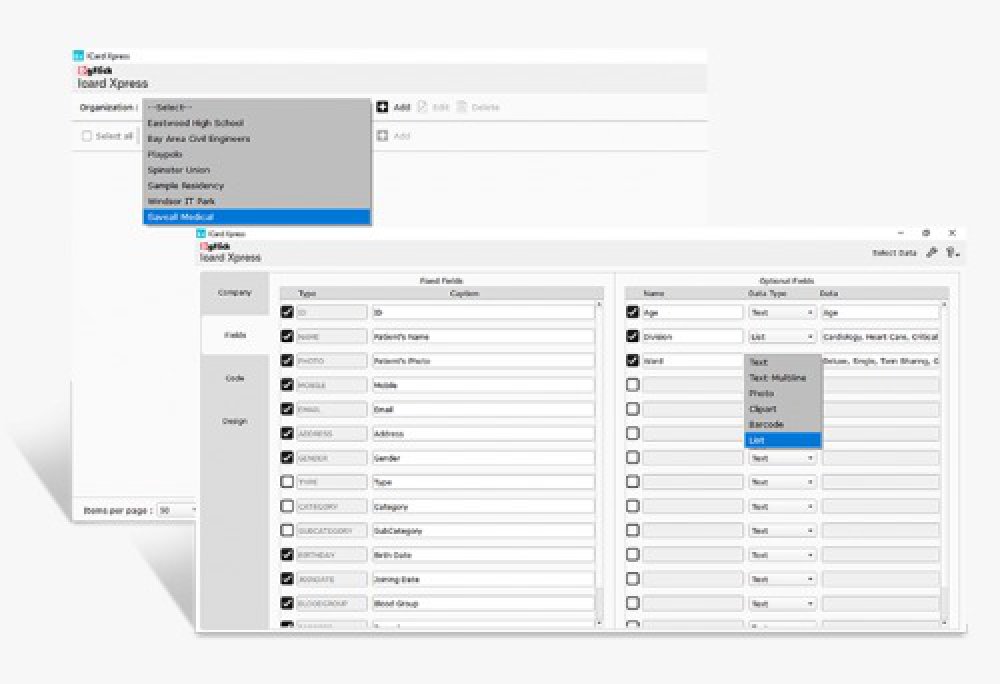The image size is (1000, 684).
Task: Pick Text option in Data Type list
Action: pos(783,362)
